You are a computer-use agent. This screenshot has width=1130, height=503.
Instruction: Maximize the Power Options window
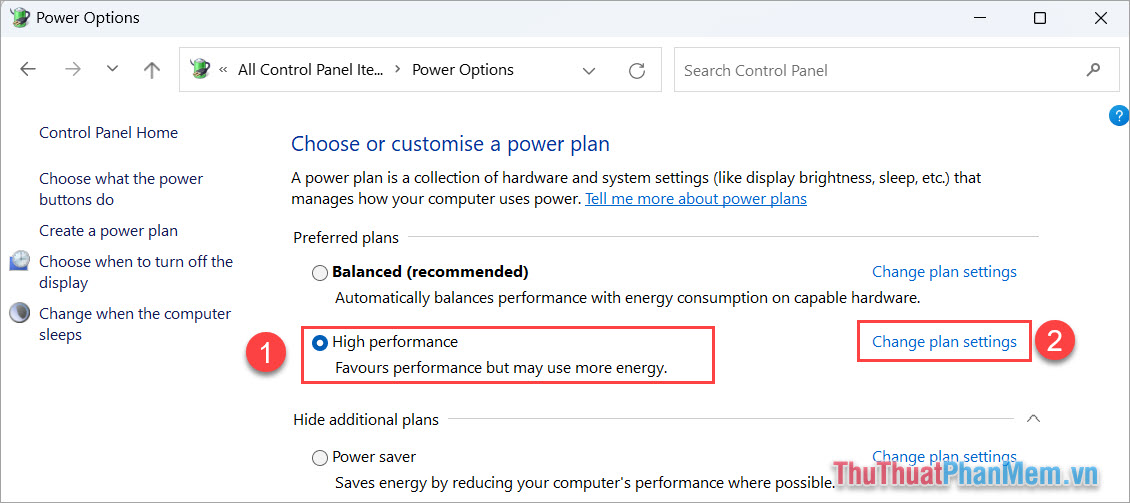pos(1039,18)
